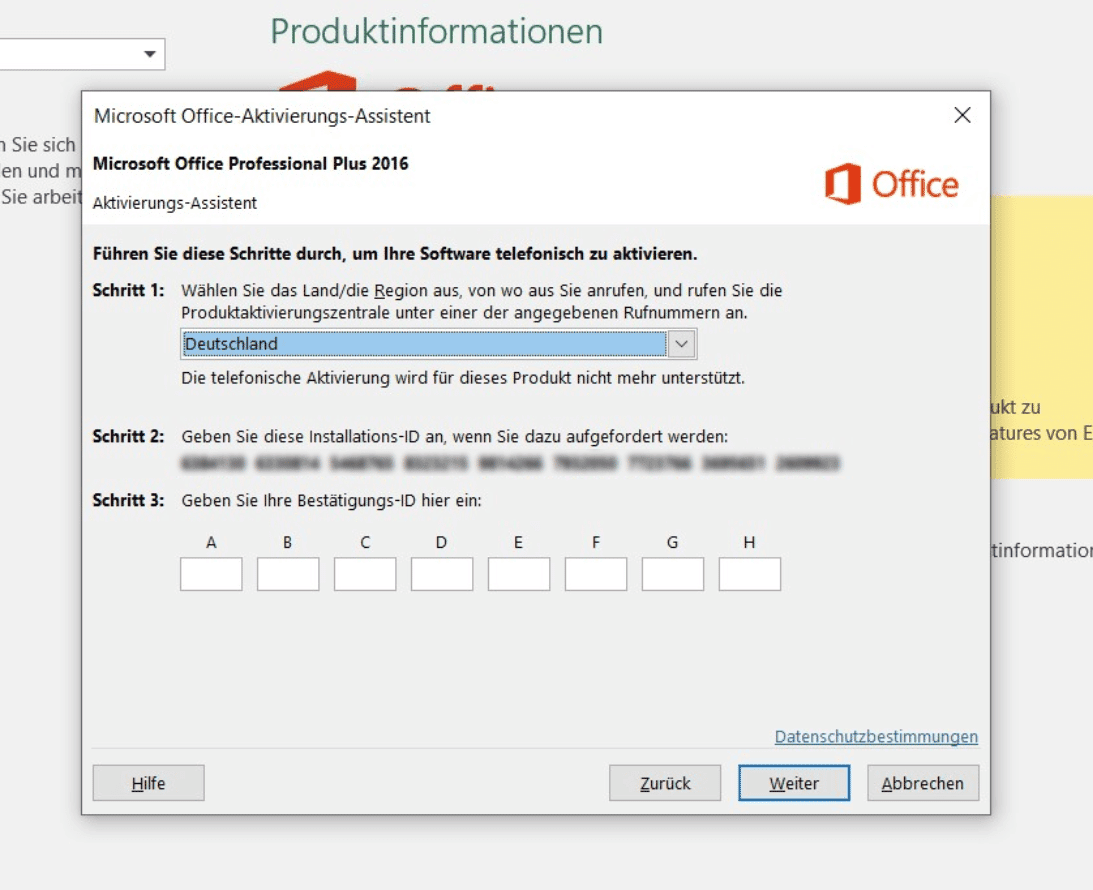Open the Datenschutzbestimmungen link
Image resolution: width=1093 pixels, height=890 pixels.
(x=876, y=737)
